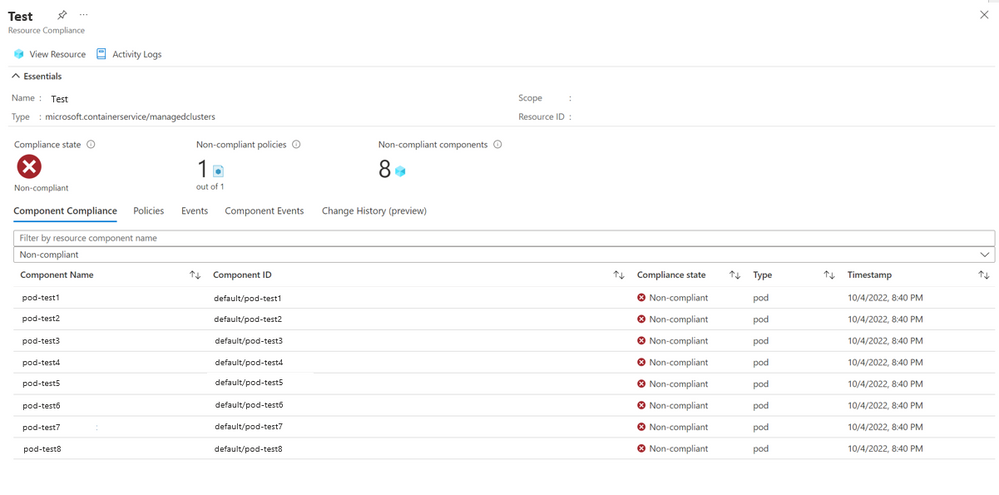
Task: Click the red status icon for pod-test5
Action: click(x=642, y=384)
